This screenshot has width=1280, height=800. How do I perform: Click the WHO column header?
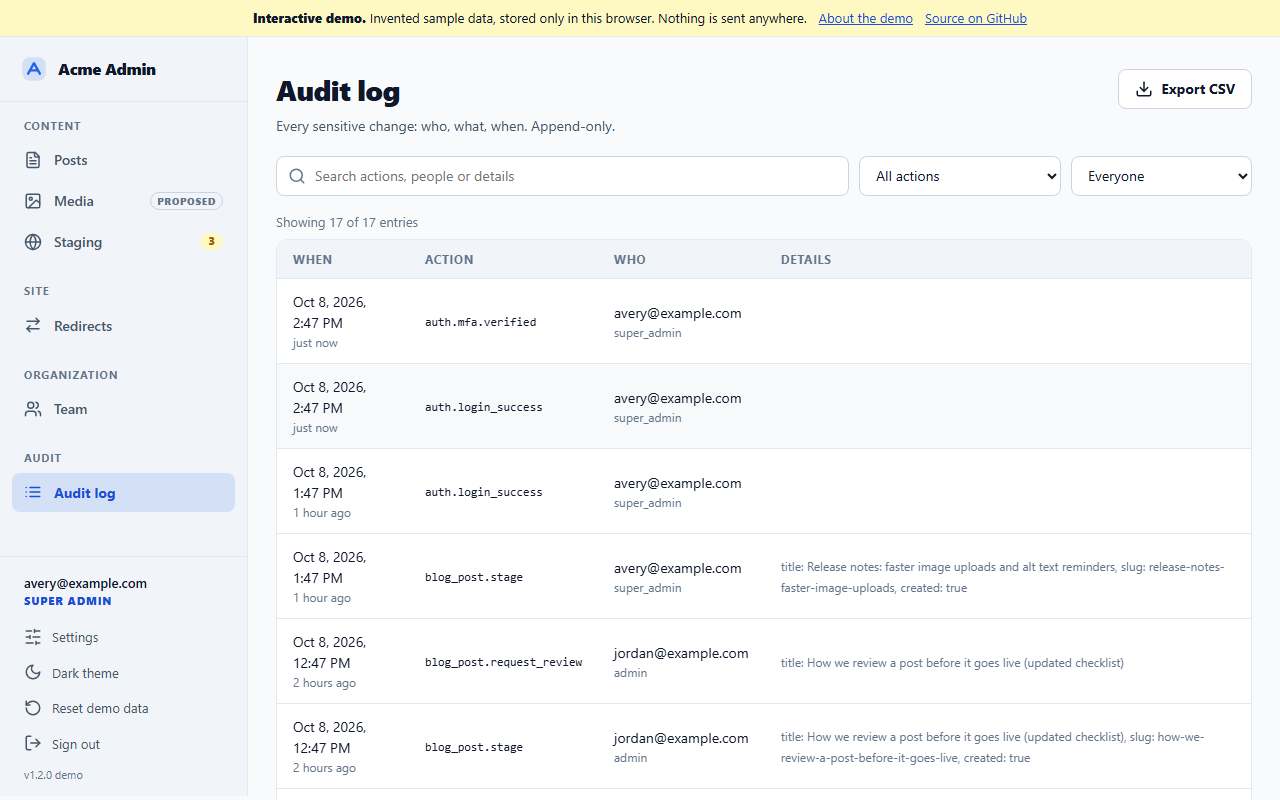coord(630,259)
